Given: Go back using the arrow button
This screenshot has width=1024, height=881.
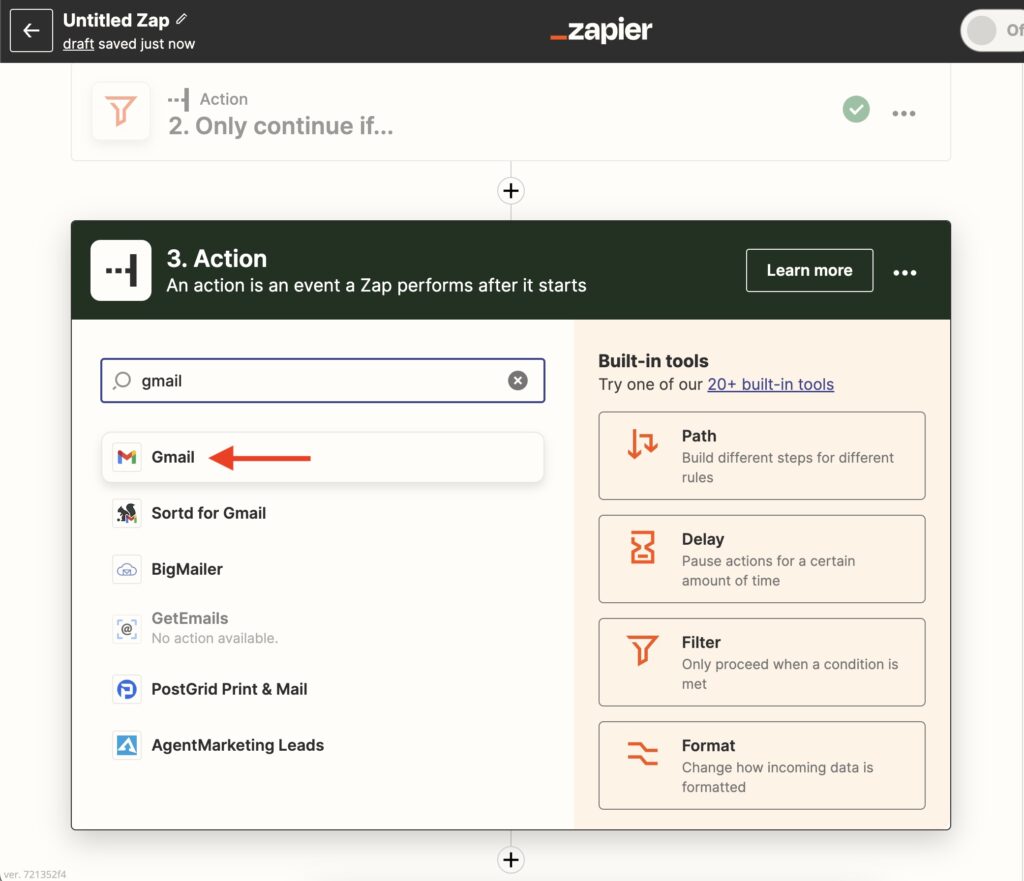Looking at the screenshot, I should click(x=31, y=30).
